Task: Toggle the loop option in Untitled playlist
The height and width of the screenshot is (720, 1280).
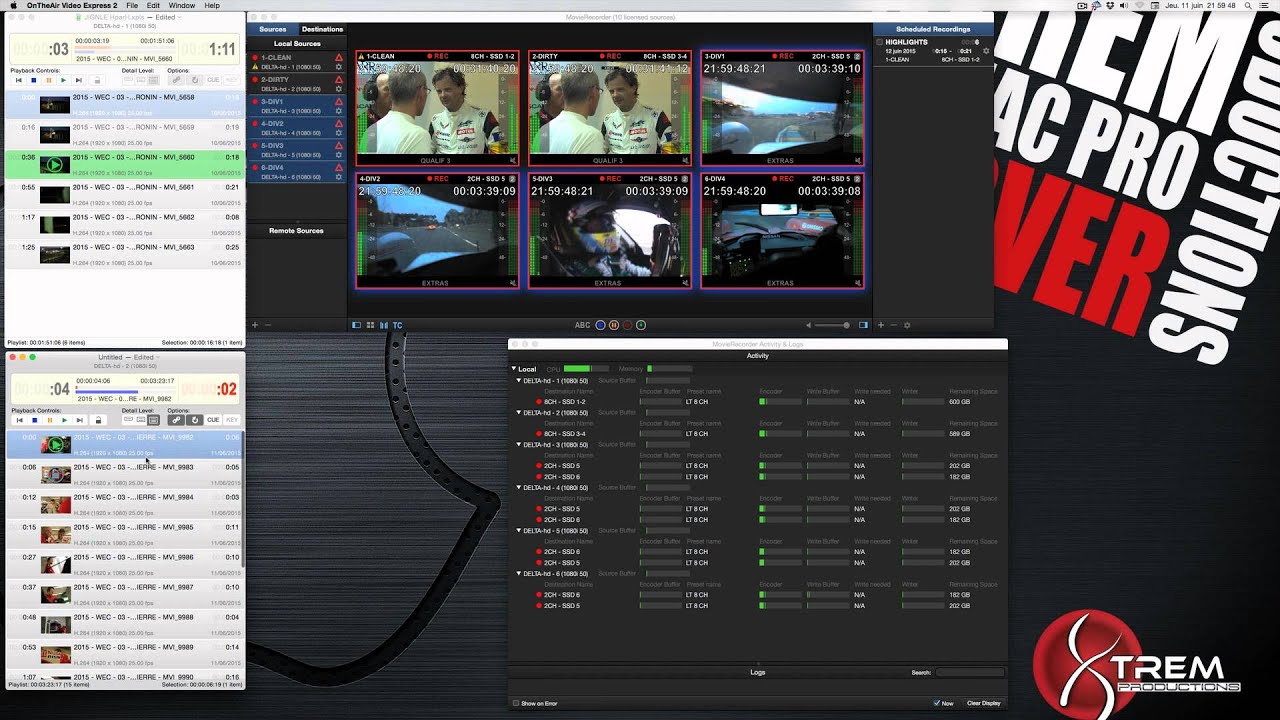Action: [x=195, y=420]
